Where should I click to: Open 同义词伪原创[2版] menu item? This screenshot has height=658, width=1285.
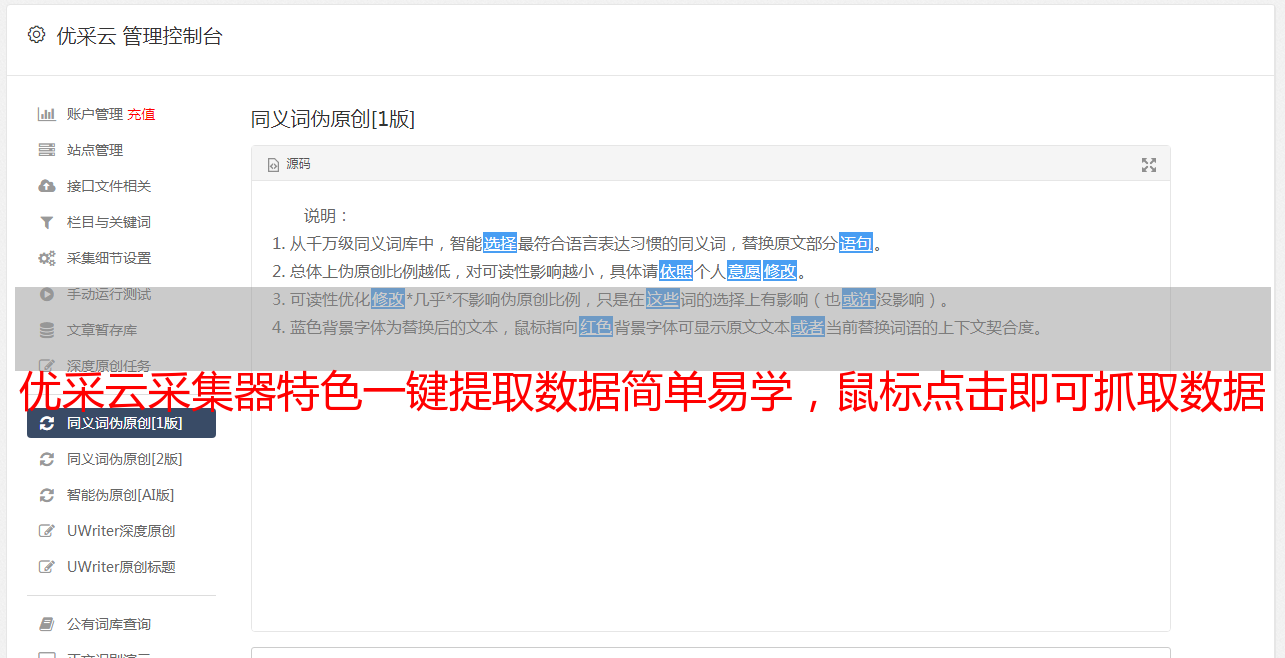coord(121,459)
